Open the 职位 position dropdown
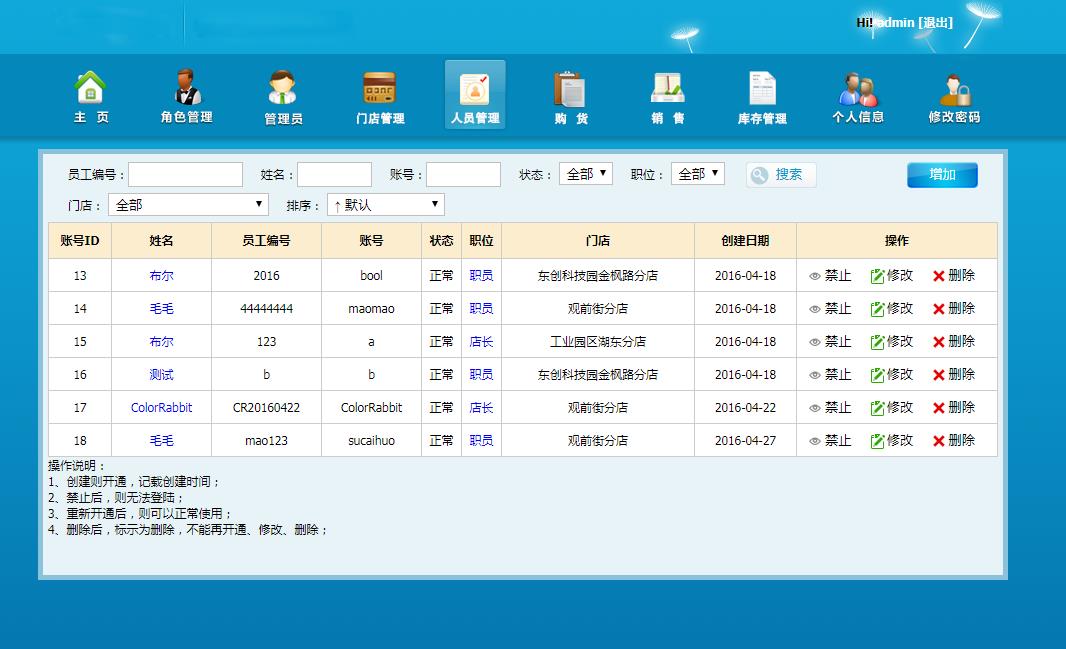Screen dimensions: 1066x649 (697, 174)
